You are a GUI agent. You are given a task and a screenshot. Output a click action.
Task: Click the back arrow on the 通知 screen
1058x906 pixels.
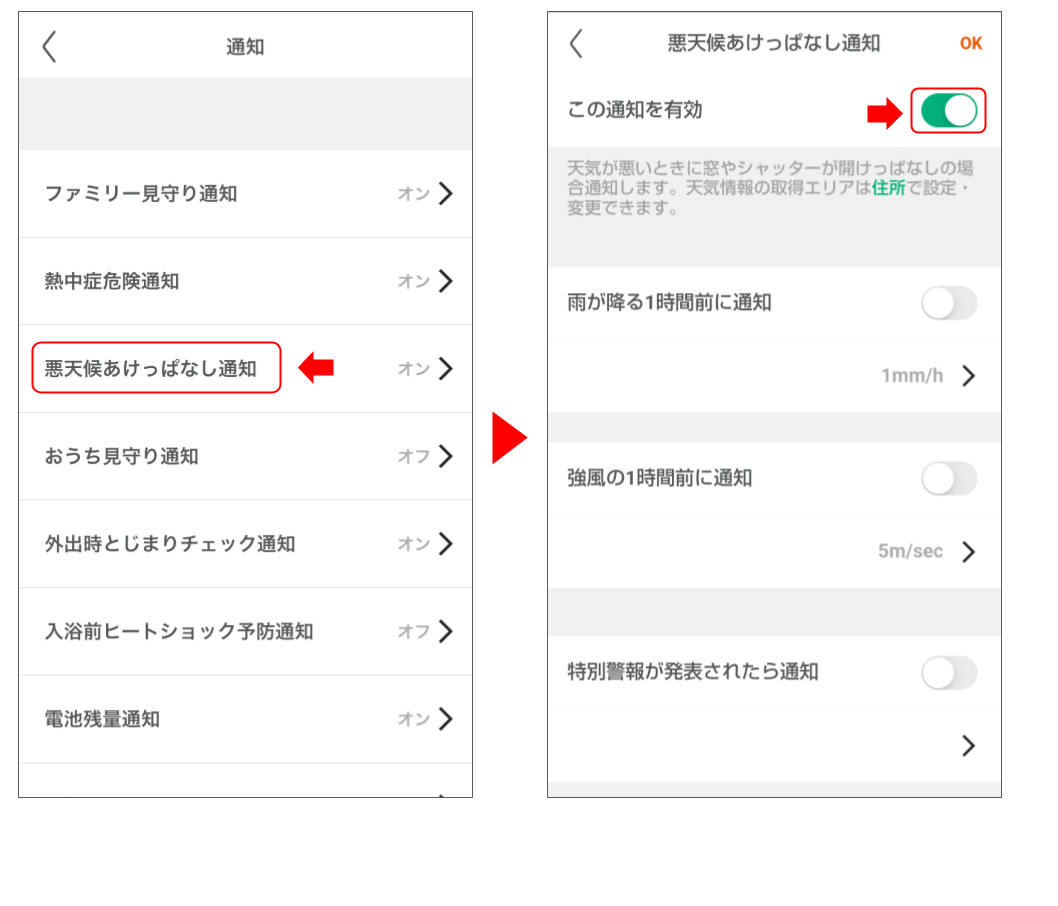pos(50,46)
